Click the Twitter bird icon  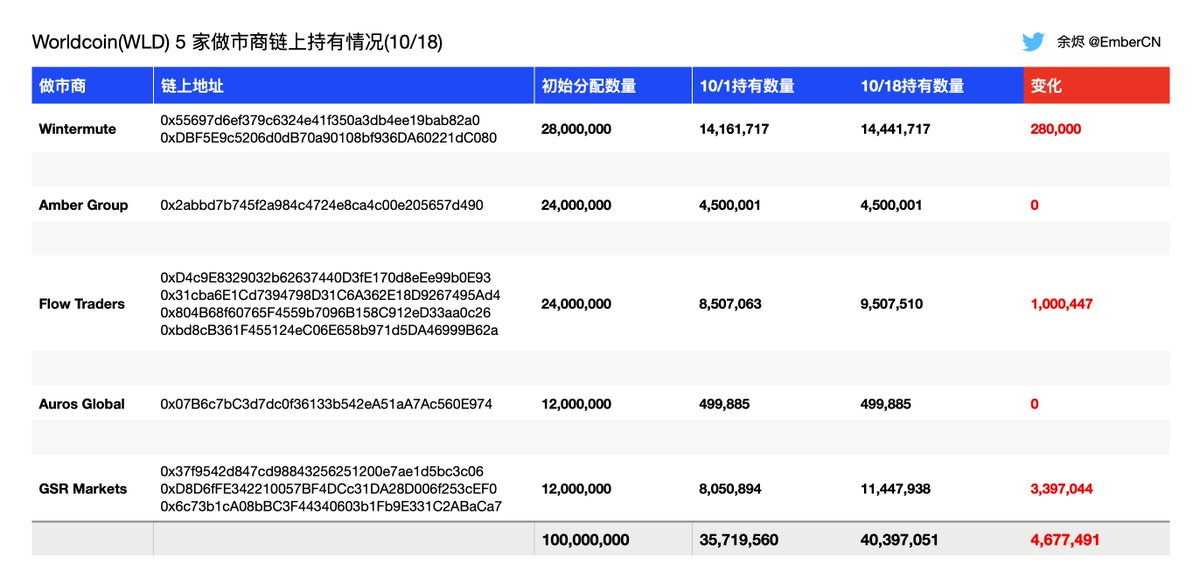pos(1033,42)
